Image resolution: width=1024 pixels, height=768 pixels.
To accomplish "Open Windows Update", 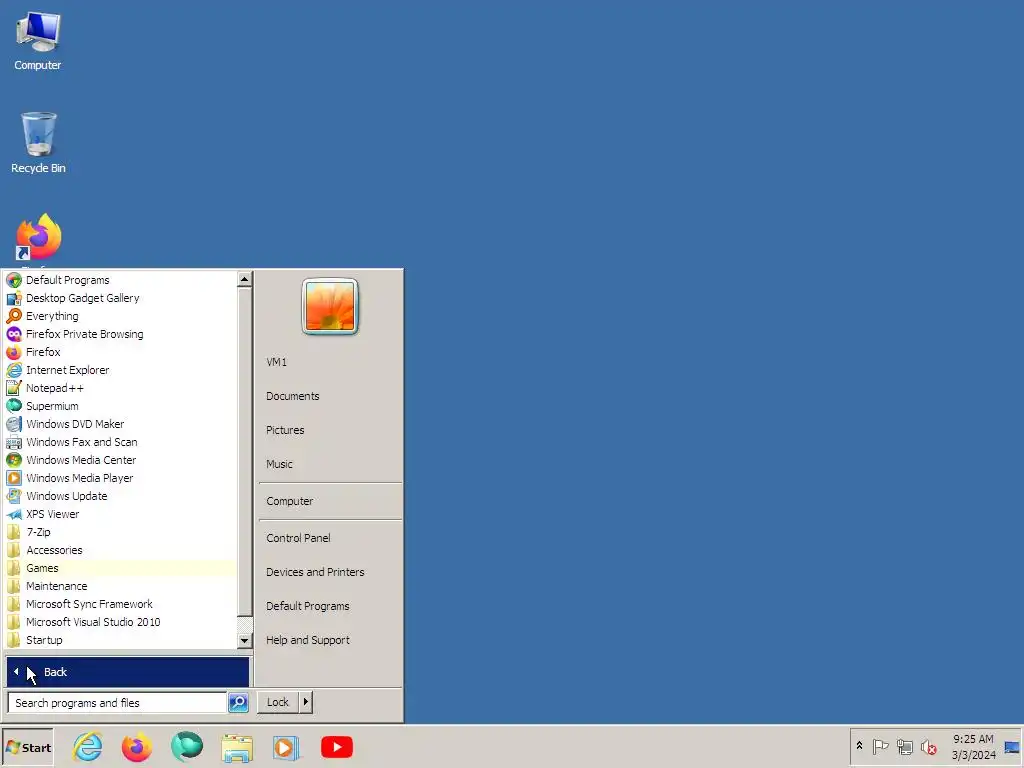I will [x=121, y=496].
